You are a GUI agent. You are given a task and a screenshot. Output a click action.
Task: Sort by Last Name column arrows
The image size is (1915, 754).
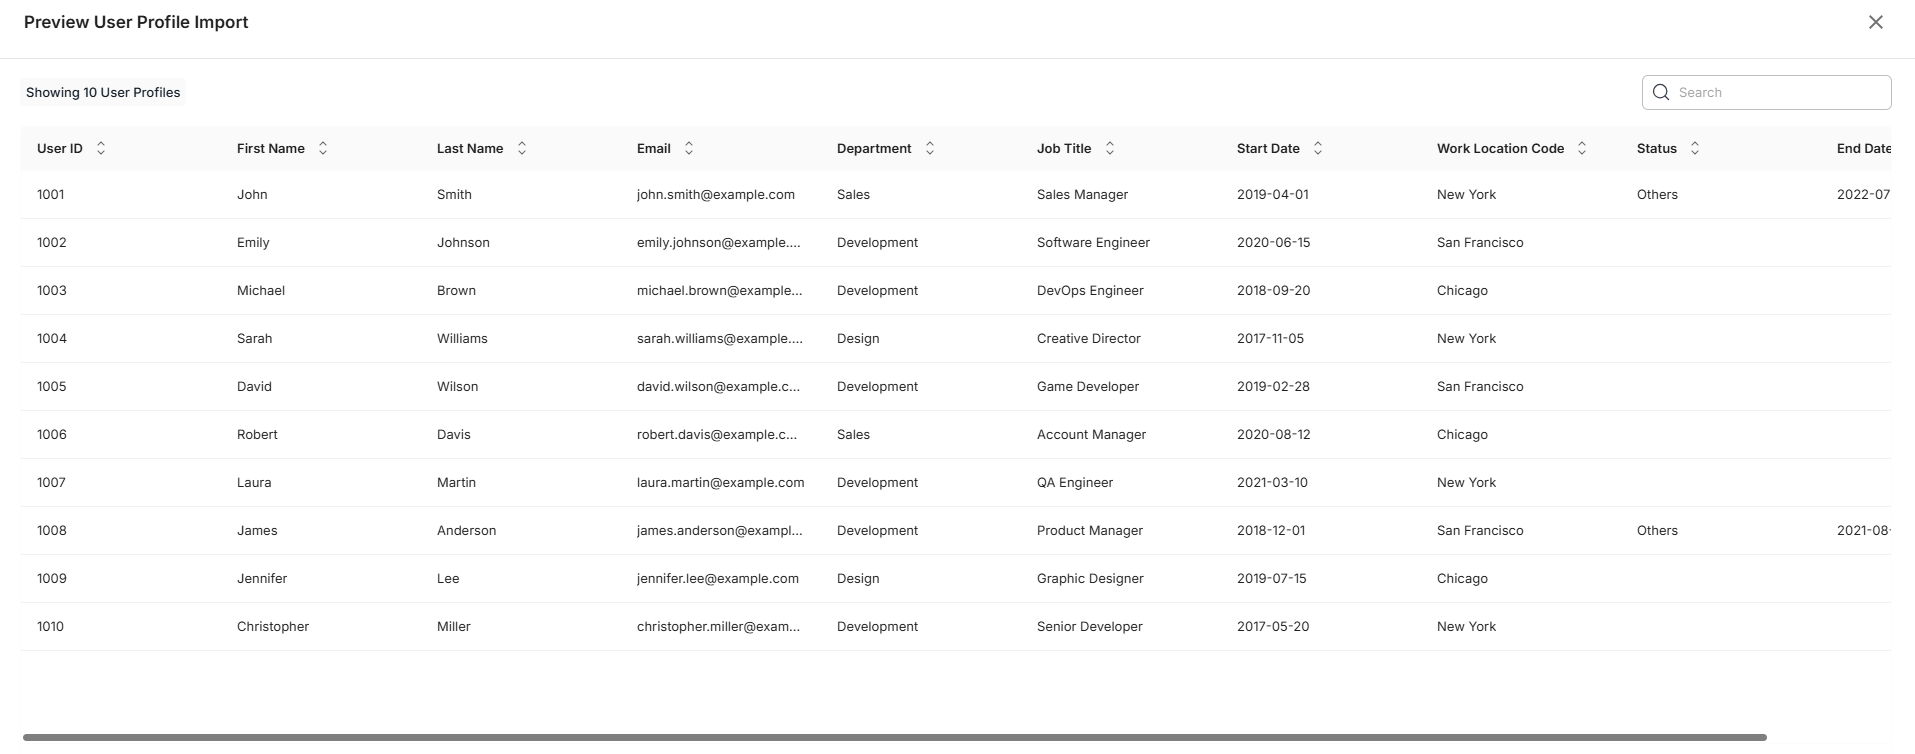pos(522,148)
